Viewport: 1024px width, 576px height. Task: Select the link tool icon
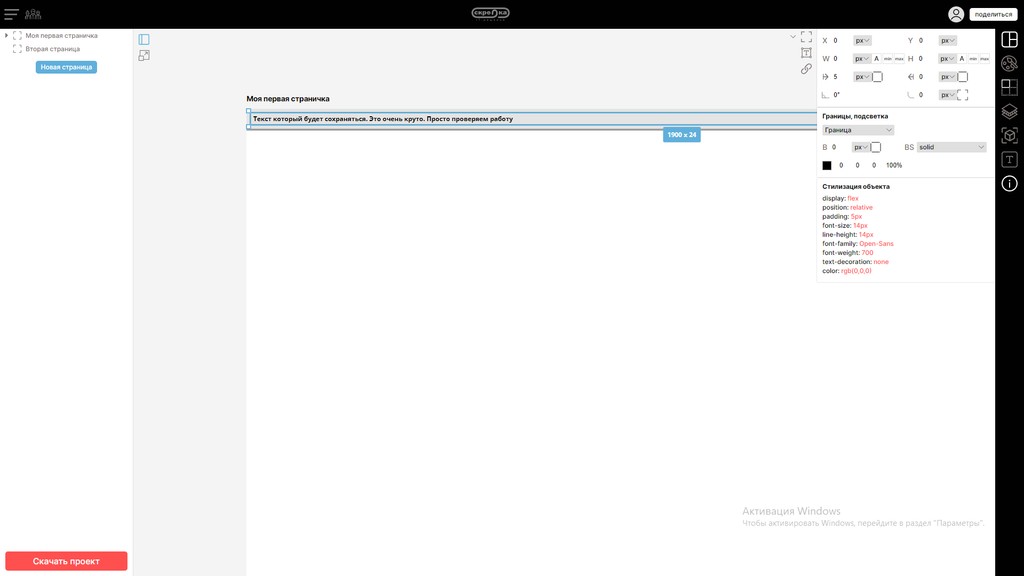click(x=807, y=69)
